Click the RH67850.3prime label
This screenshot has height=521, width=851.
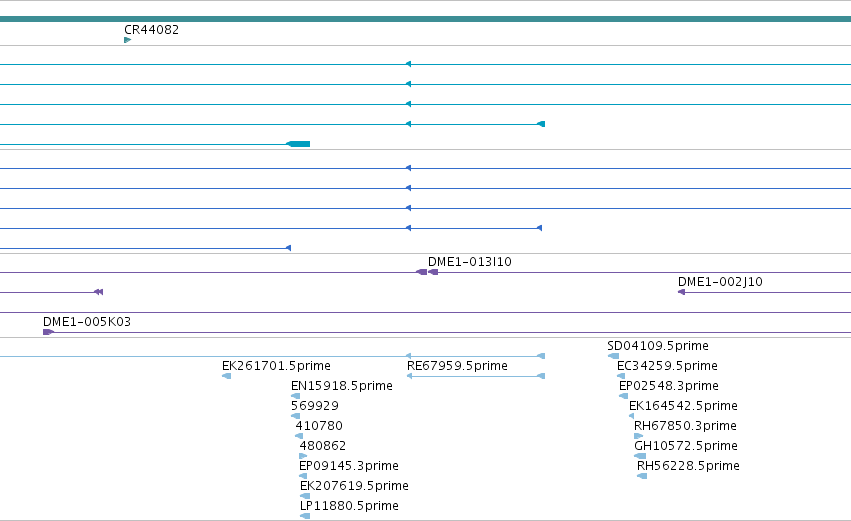(x=685, y=426)
